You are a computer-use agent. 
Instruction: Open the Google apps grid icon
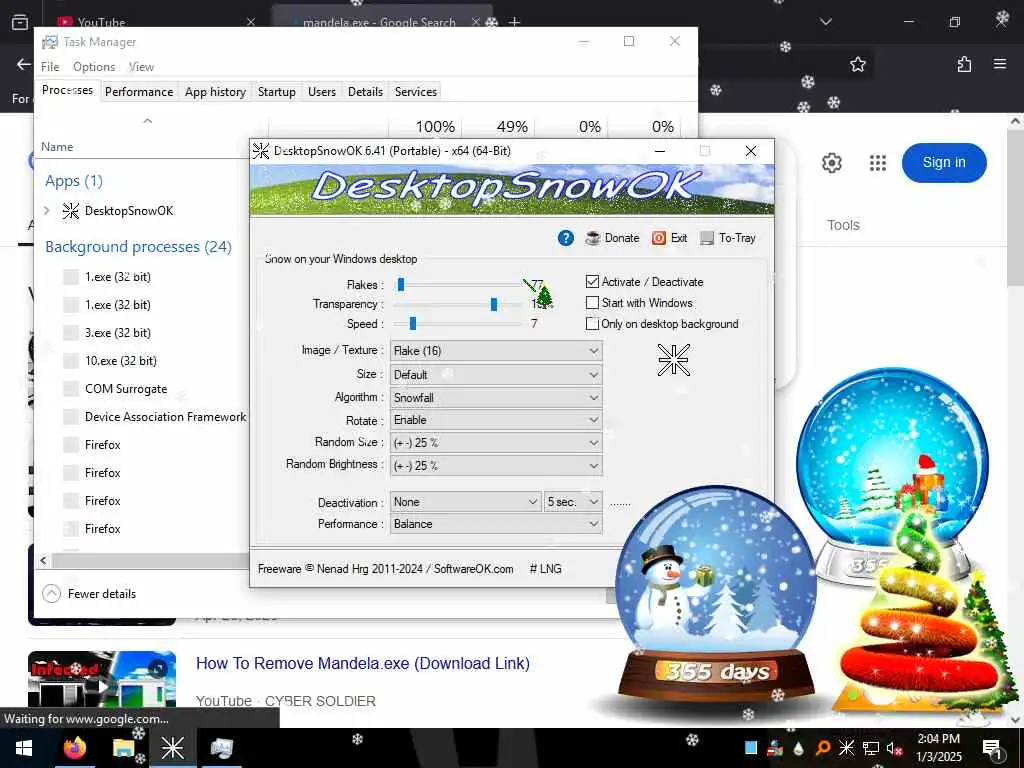pyautogui.click(x=878, y=163)
